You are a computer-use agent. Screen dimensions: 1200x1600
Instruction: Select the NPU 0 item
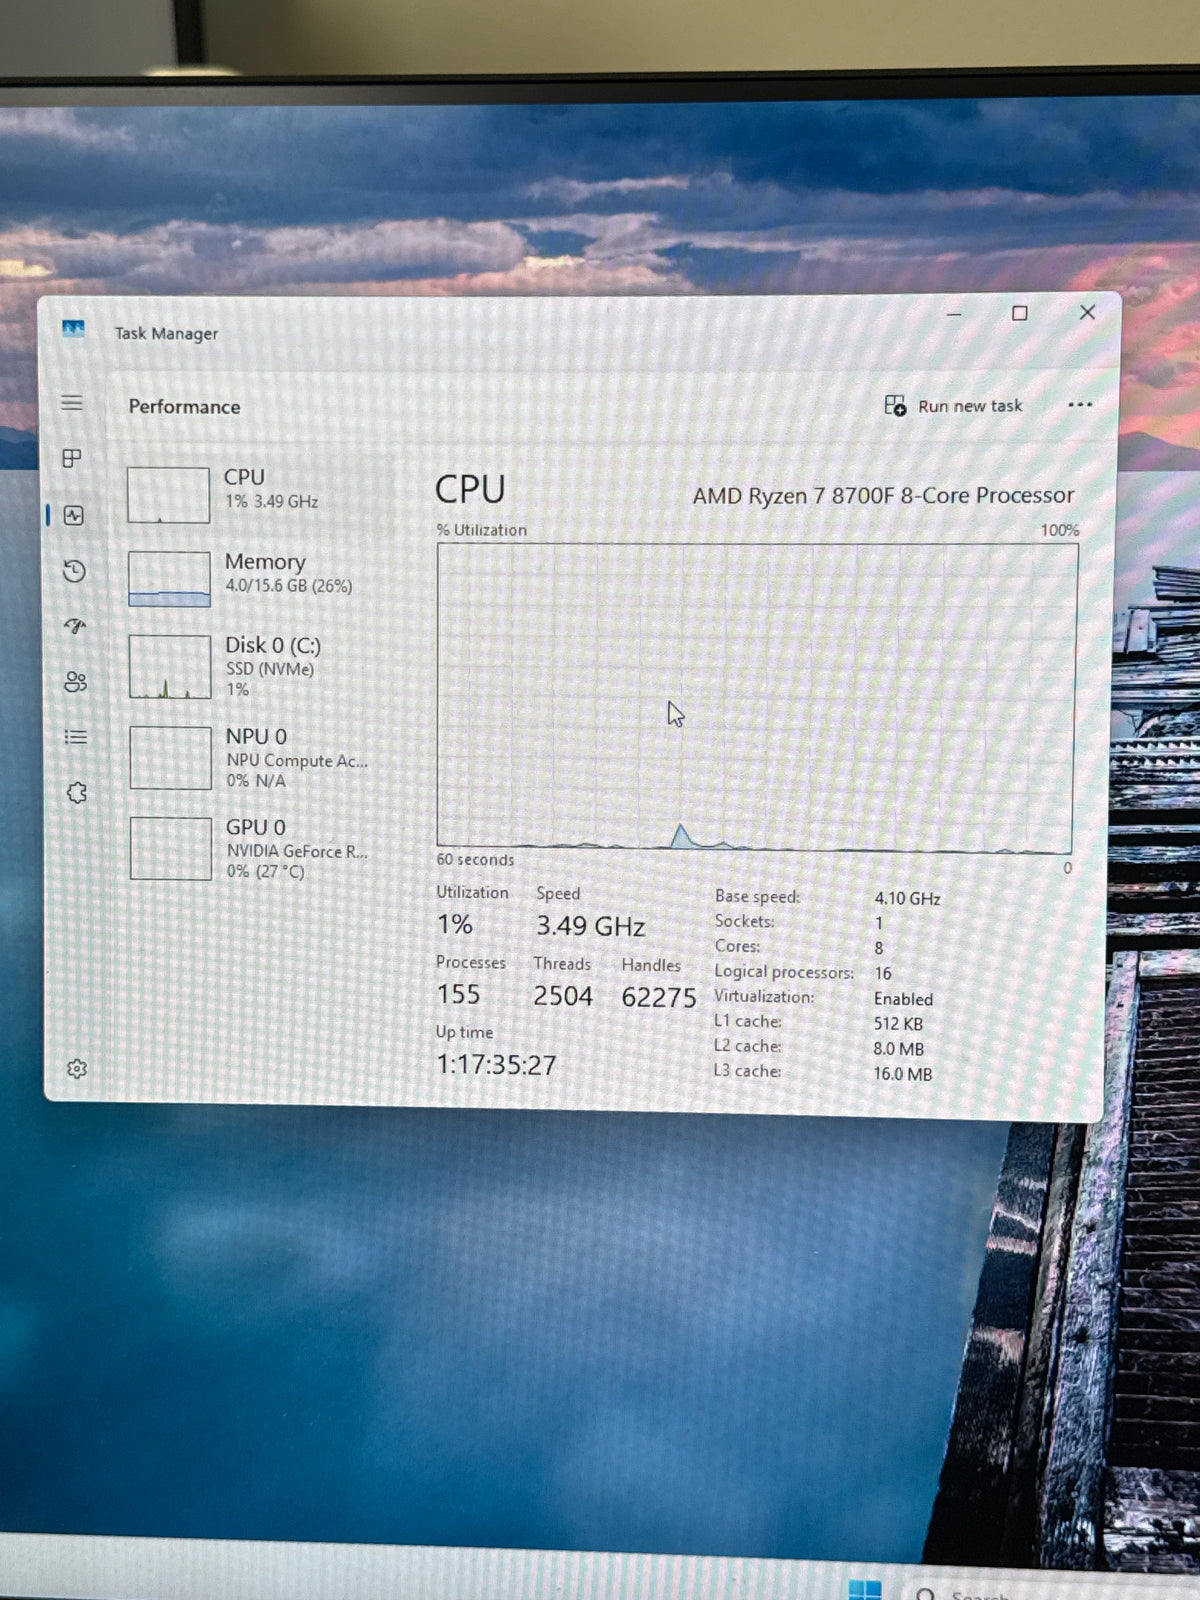point(258,757)
